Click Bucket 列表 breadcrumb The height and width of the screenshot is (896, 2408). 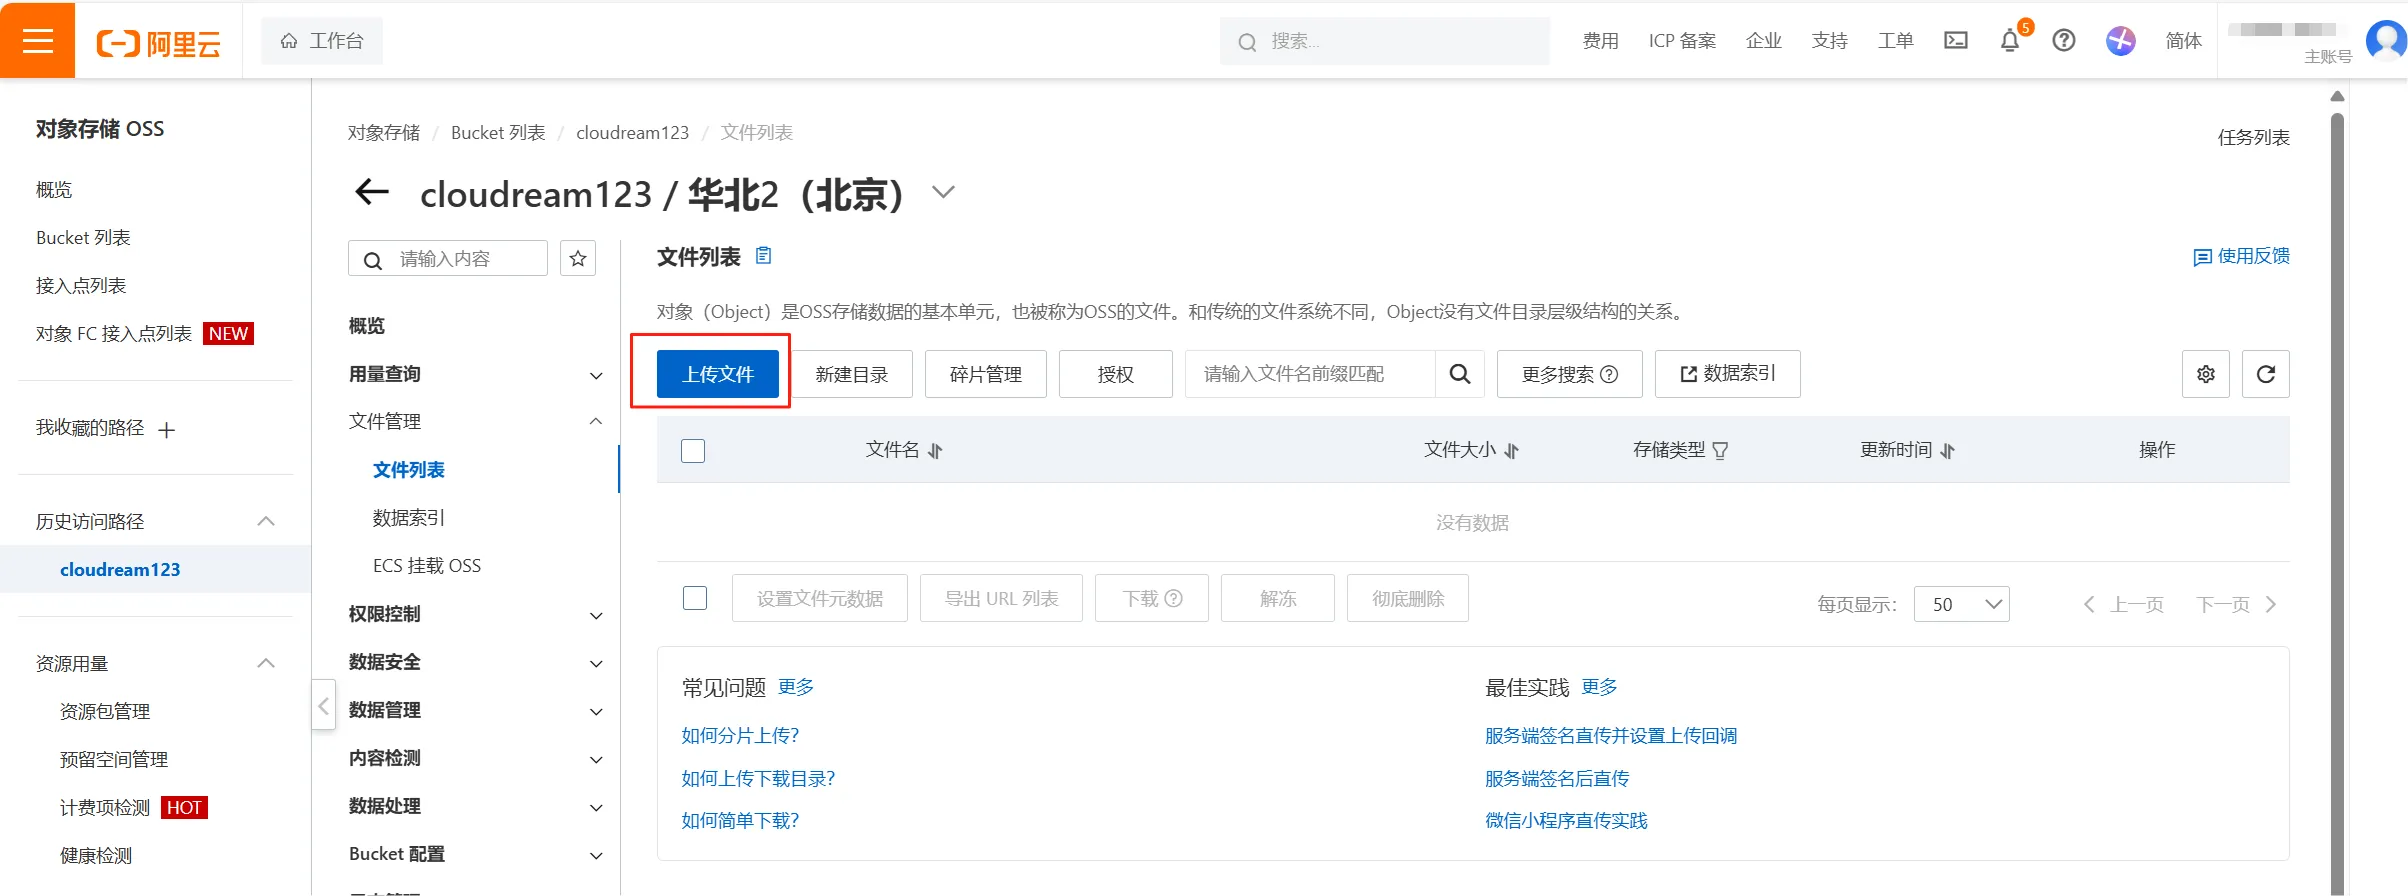pos(498,133)
